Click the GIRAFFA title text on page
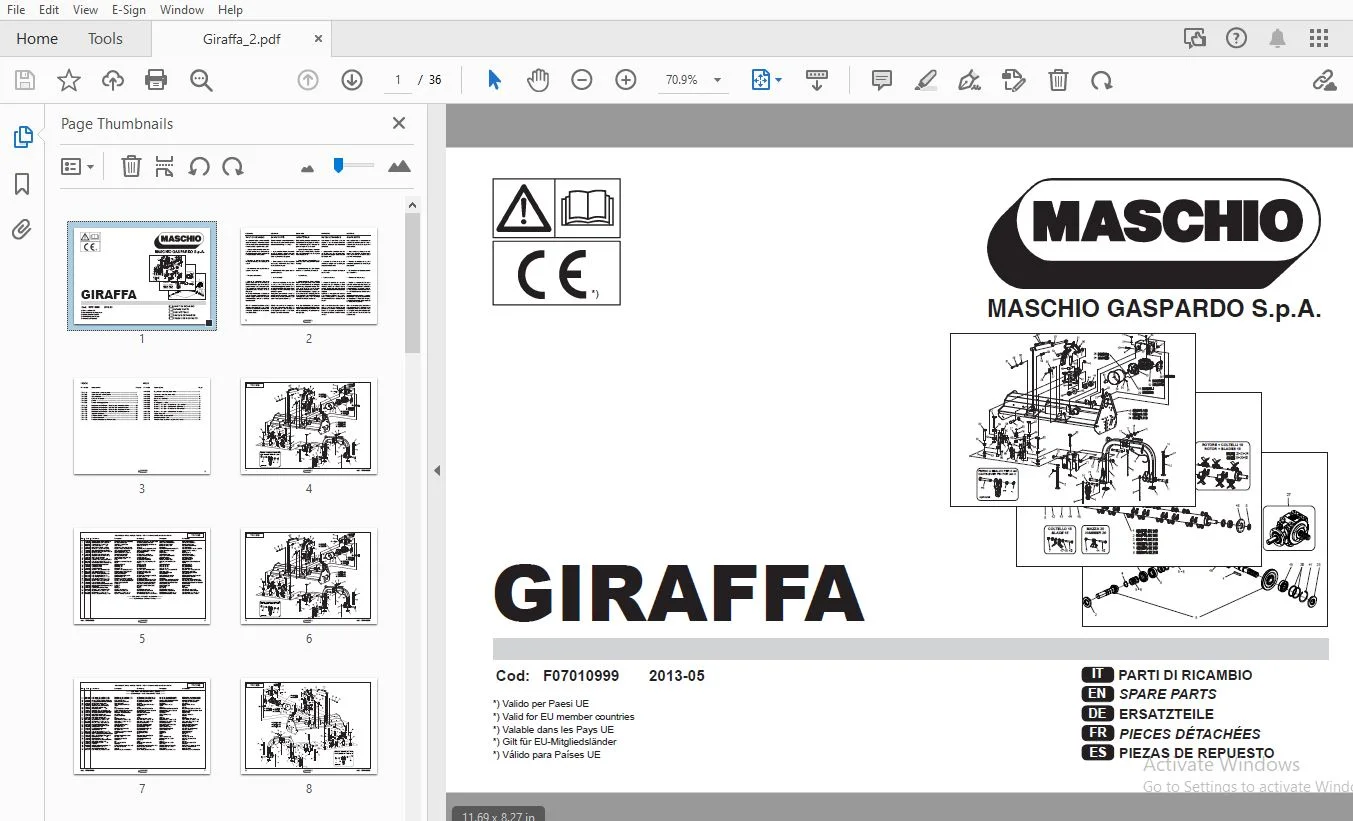The width and height of the screenshot is (1353, 821). click(x=678, y=594)
